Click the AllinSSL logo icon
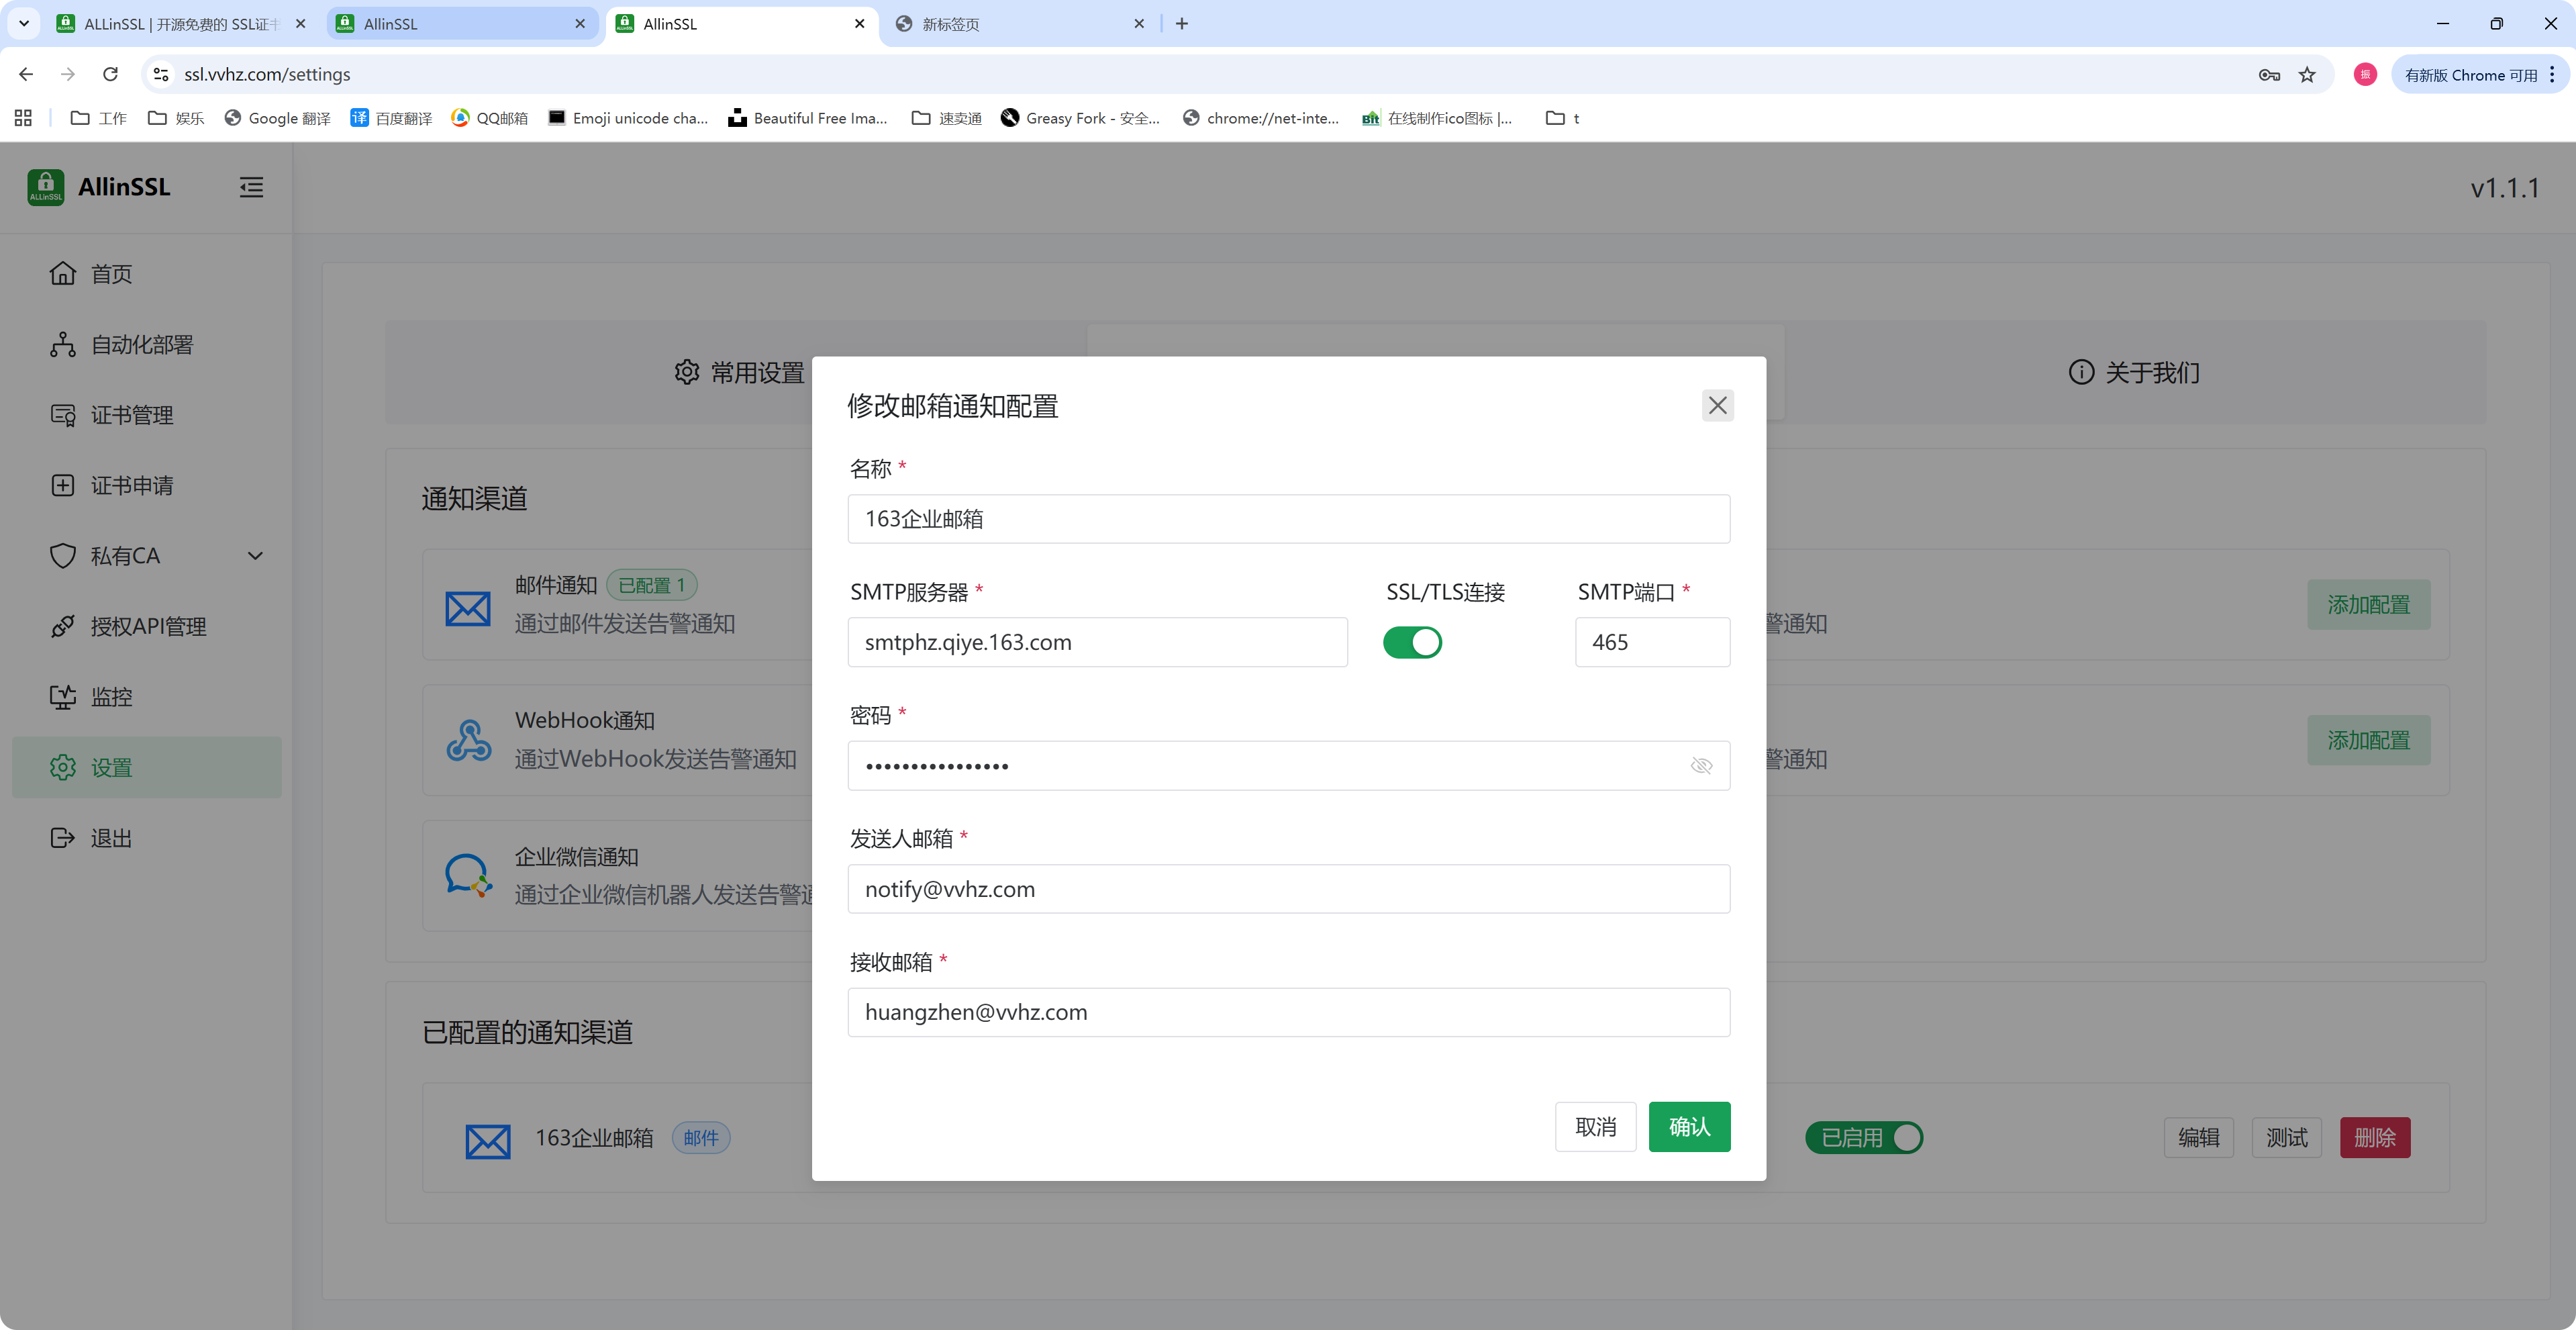This screenshot has height=1330, width=2576. point(45,187)
